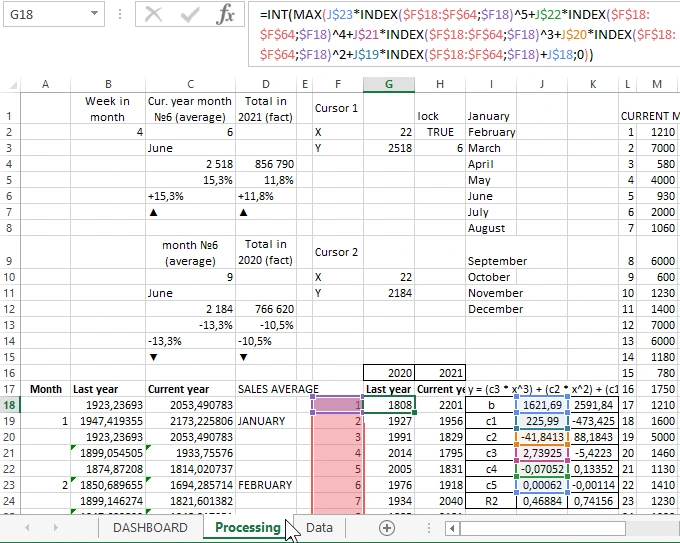Select column H header
The height and width of the screenshot is (543, 680).
(440, 85)
